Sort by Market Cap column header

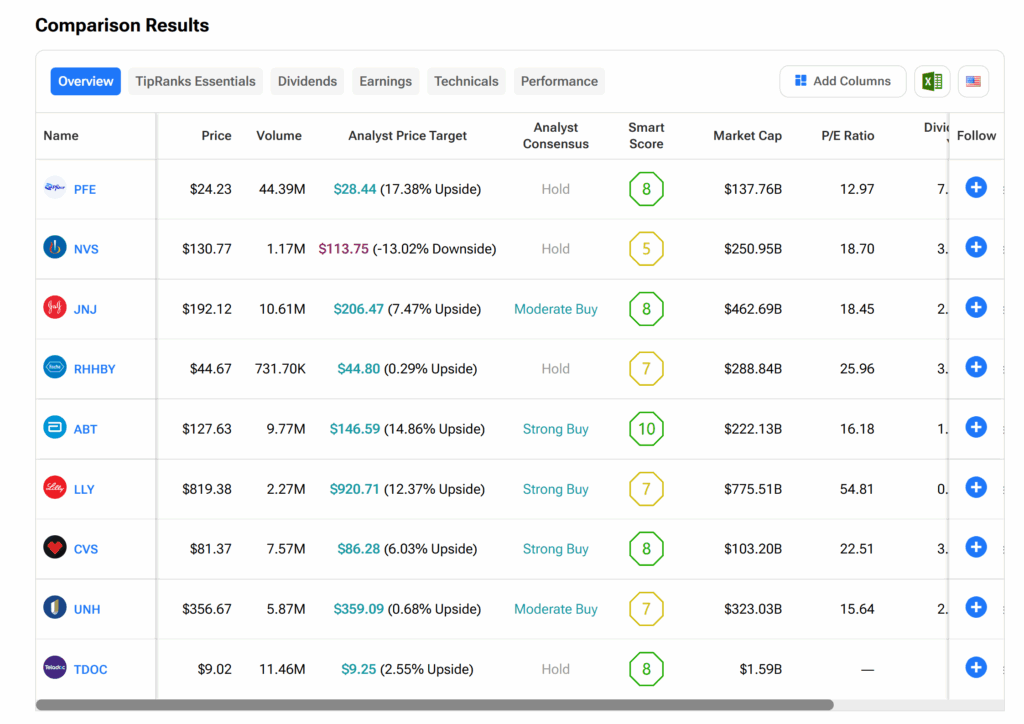point(747,136)
